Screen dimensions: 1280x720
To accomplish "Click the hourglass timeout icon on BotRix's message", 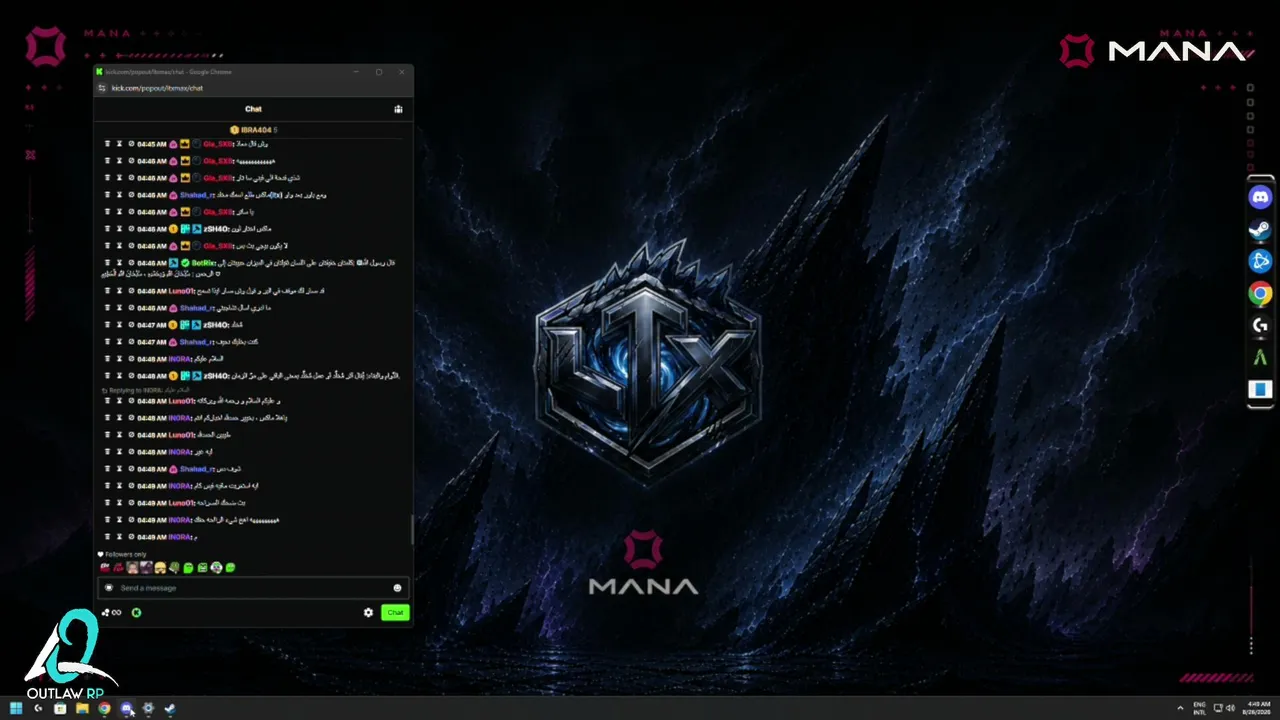I will tap(119, 263).
